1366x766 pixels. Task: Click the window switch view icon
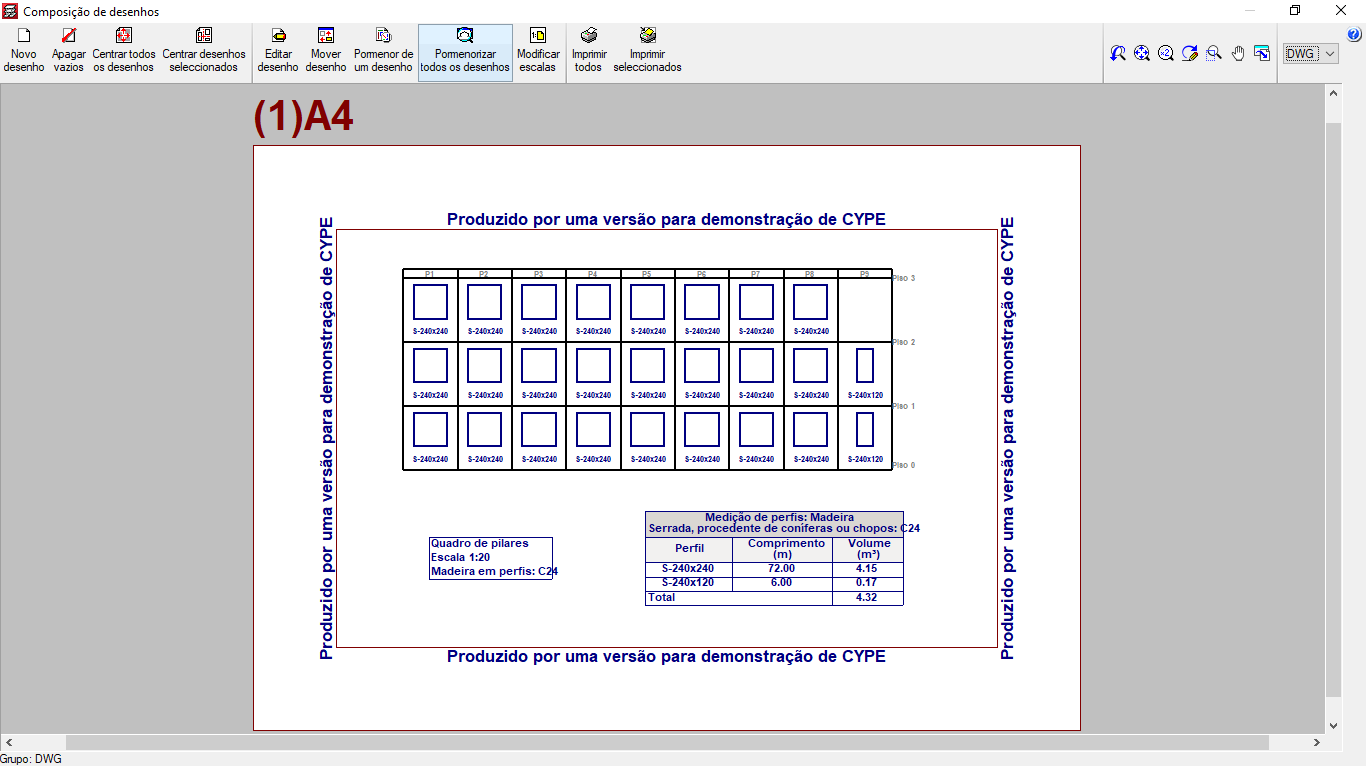coord(1262,53)
